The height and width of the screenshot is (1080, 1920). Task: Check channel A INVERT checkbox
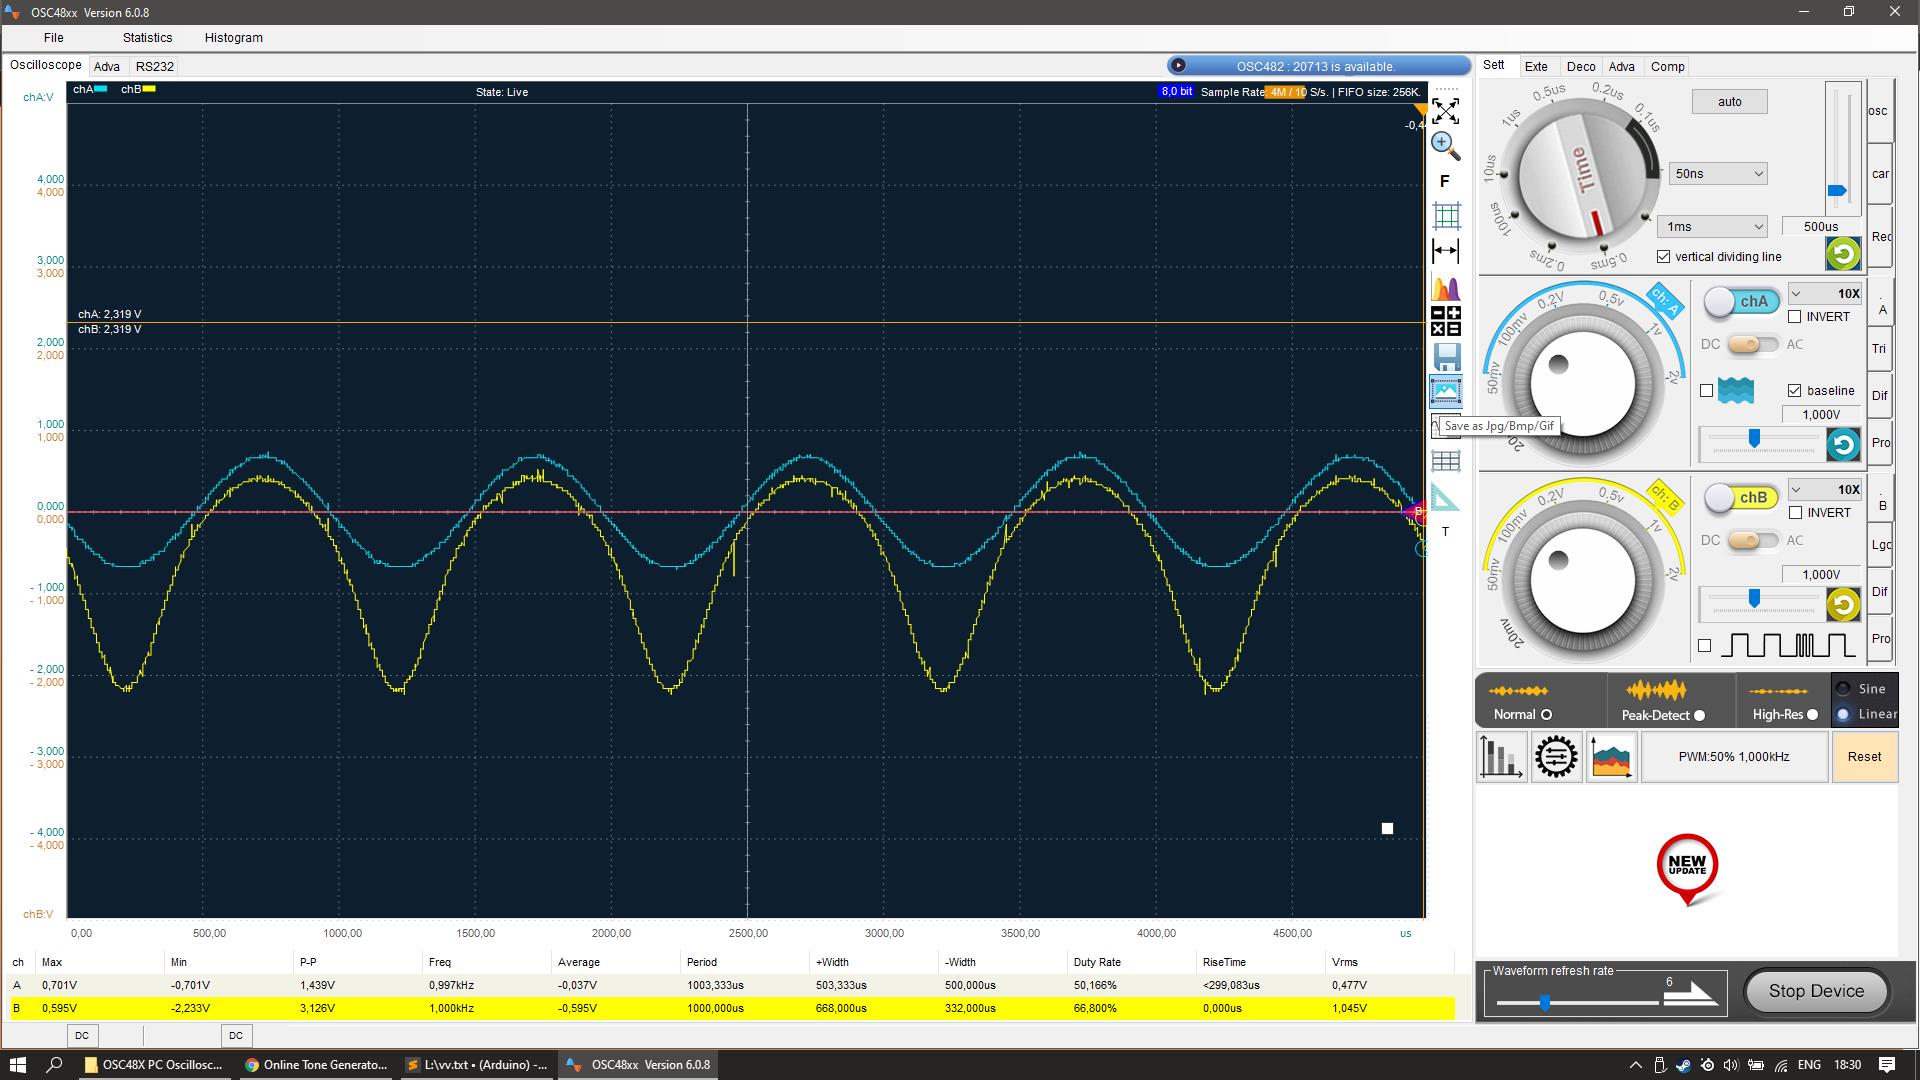(x=1795, y=317)
